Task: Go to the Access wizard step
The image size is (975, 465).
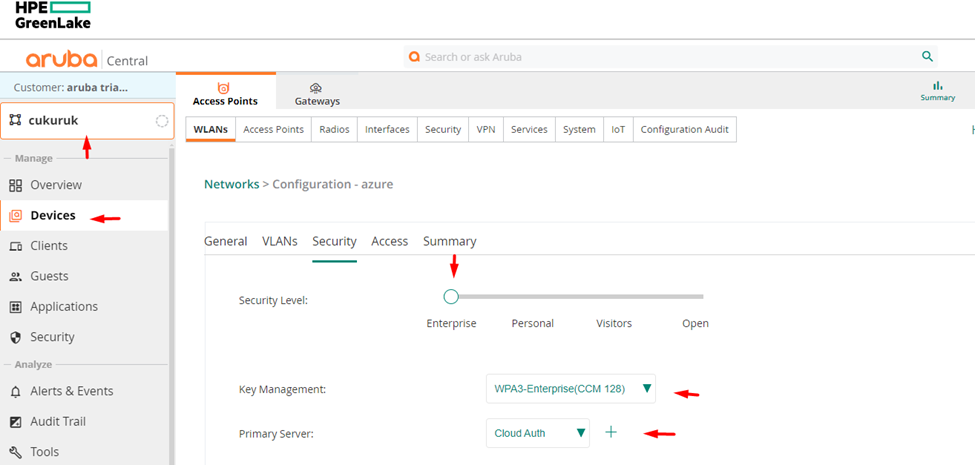Action: [x=390, y=241]
